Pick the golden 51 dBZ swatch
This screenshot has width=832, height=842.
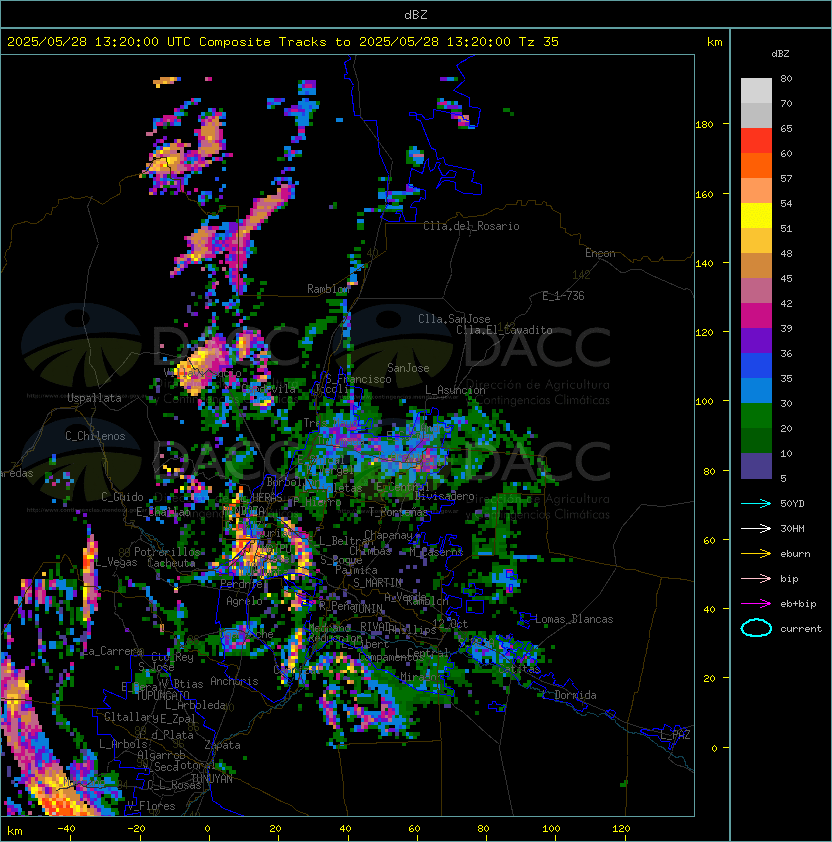(x=756, y=241)
